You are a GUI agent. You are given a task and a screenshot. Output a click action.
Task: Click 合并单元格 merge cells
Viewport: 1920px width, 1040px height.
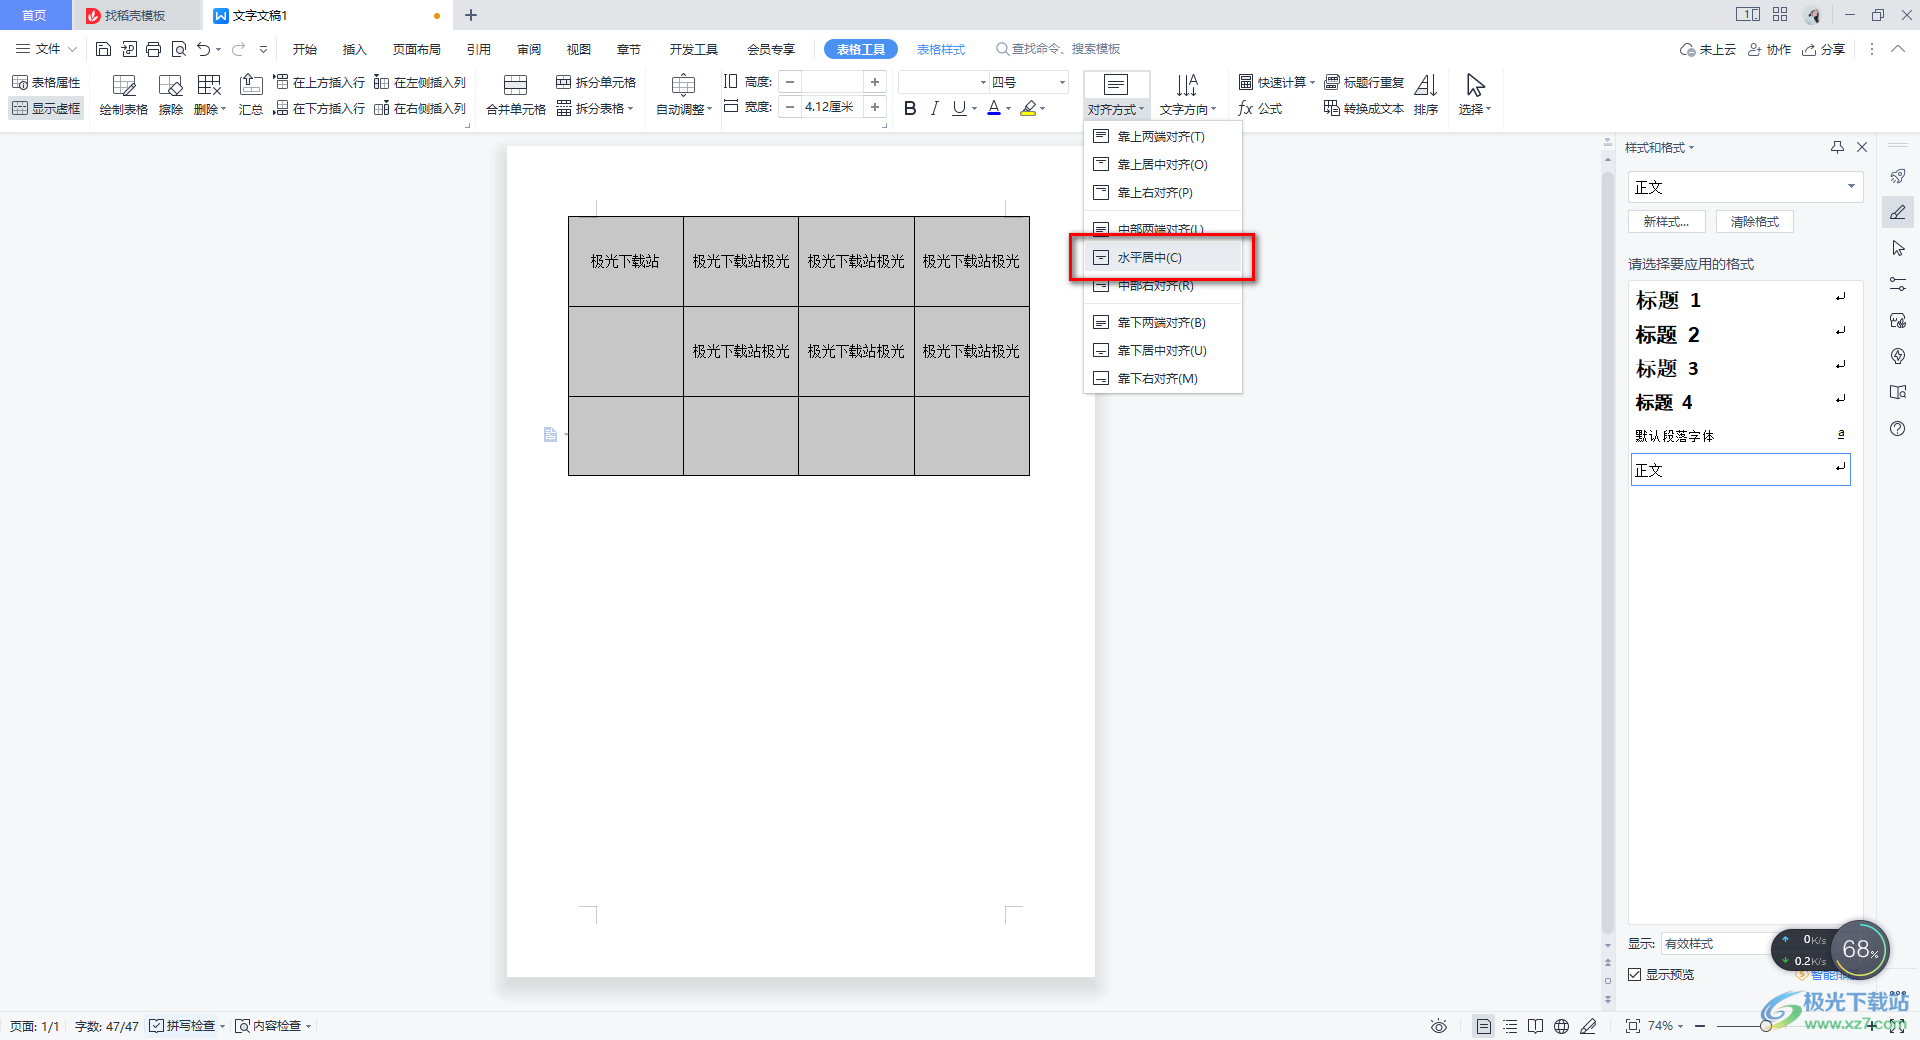pyautogui.click(x=516, y=96)
